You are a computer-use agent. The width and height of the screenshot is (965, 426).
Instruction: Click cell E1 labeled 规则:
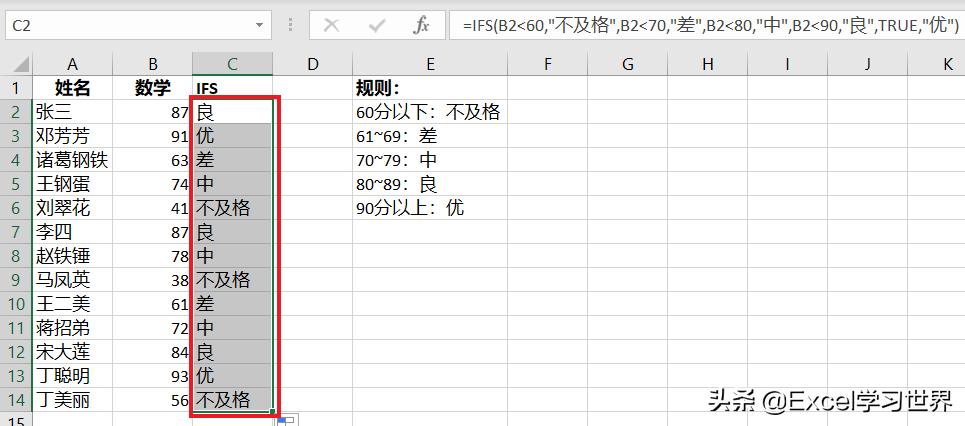(x=429, y=88)
